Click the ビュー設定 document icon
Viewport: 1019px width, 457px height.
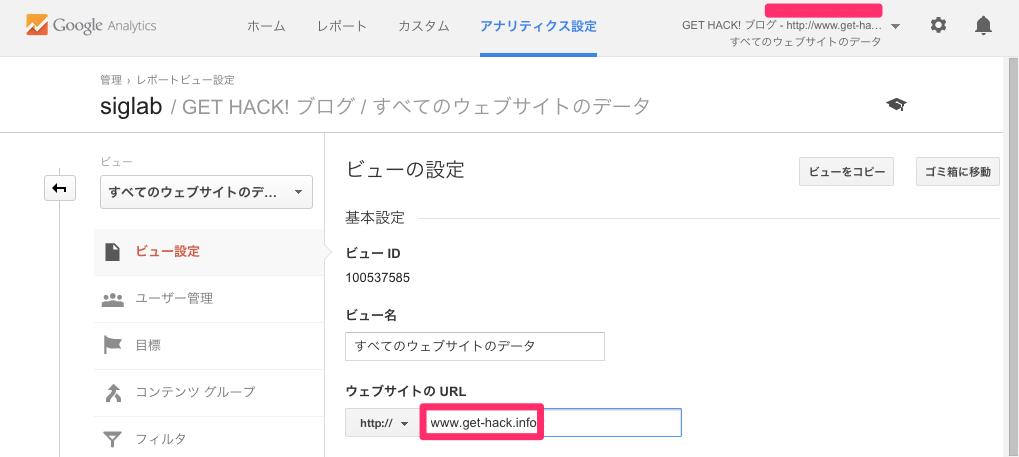coord(113,252)
